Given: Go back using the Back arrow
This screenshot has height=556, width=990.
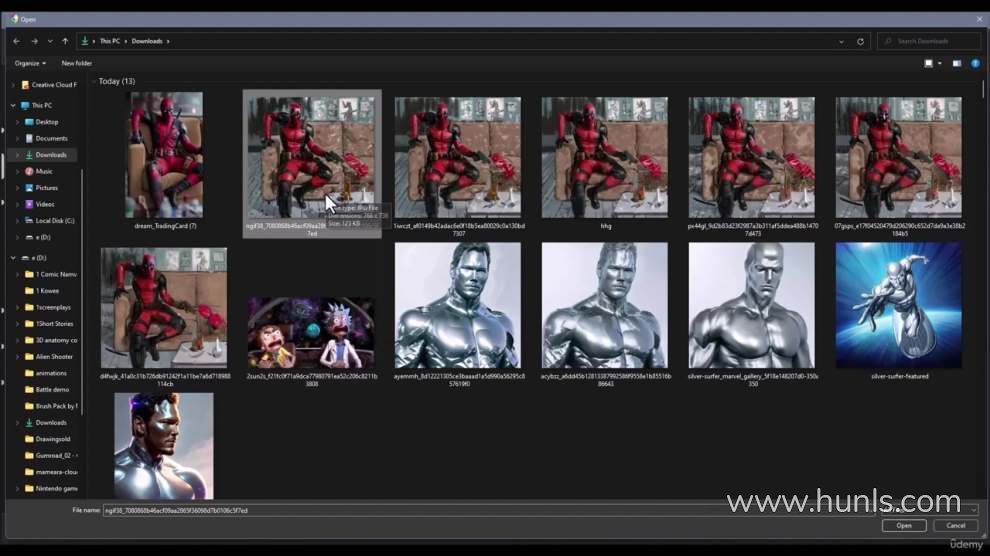Looking at the screenshot, I should 16,41.
